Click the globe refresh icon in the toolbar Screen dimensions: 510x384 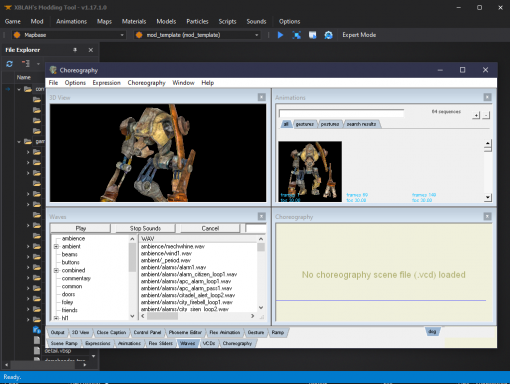[328, 35]
